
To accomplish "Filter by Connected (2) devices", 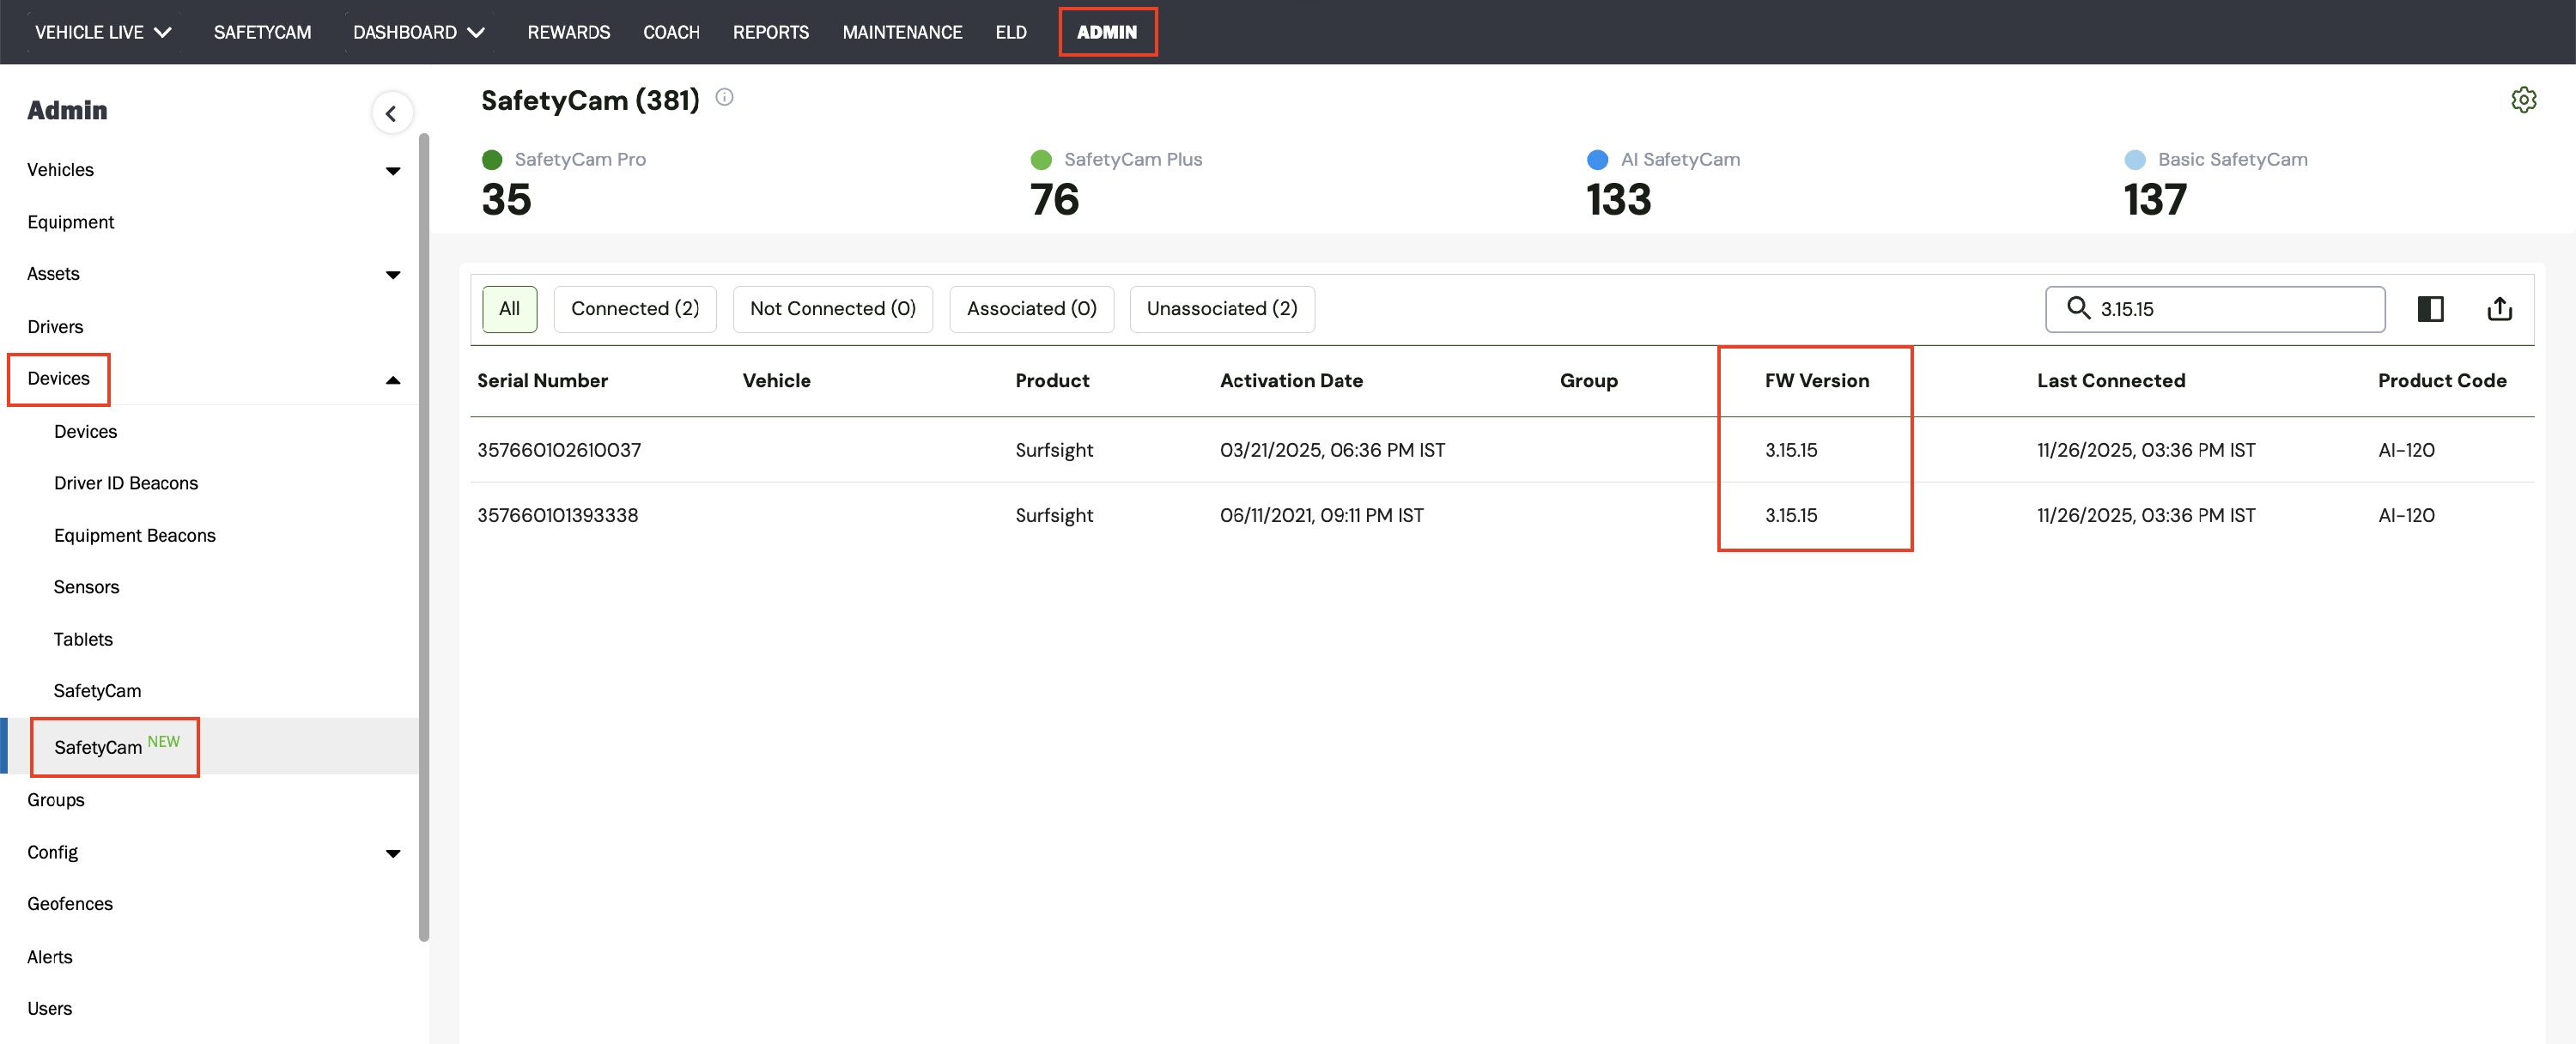I will coord(634,309).
